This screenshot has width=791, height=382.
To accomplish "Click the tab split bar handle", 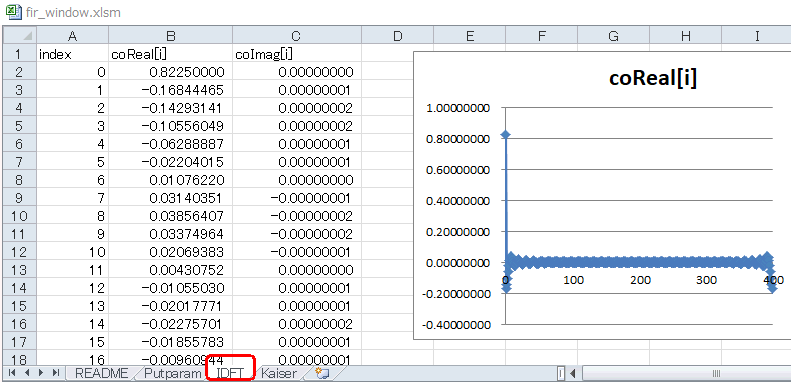I will pos(560,374).
